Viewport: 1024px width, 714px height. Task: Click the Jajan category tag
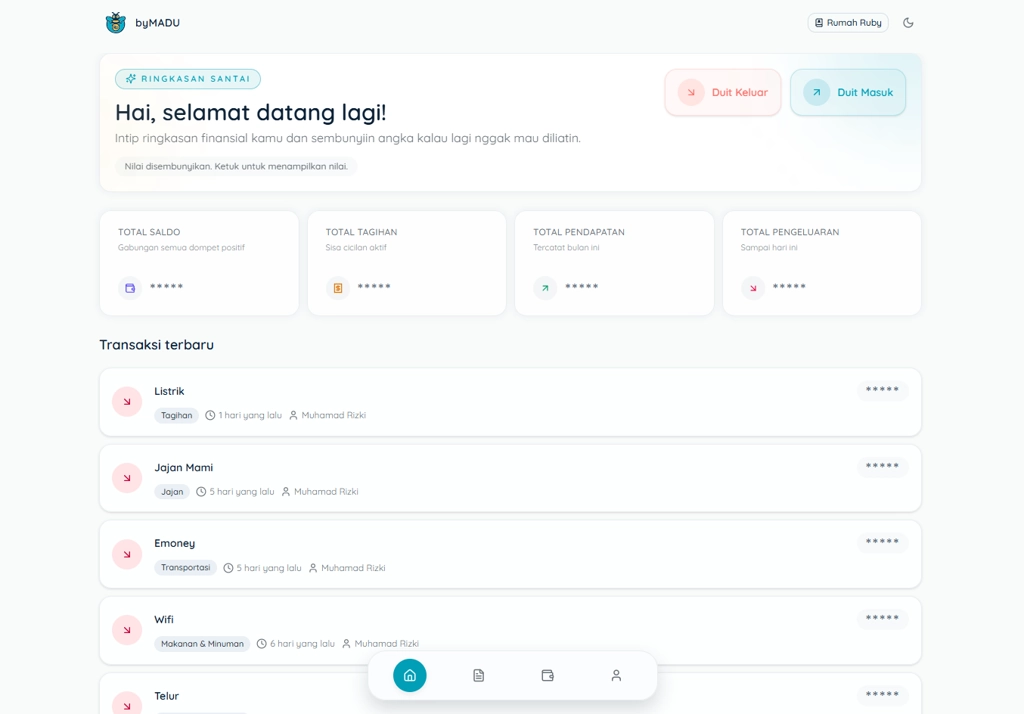[x=172, y=492]
